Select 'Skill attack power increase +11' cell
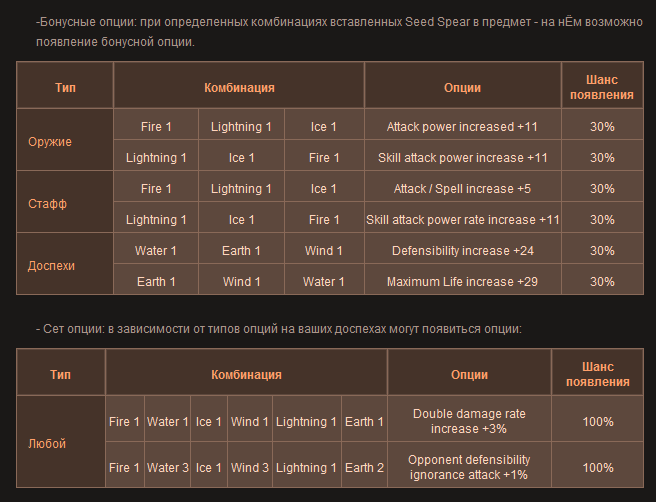 coord(462,158)
